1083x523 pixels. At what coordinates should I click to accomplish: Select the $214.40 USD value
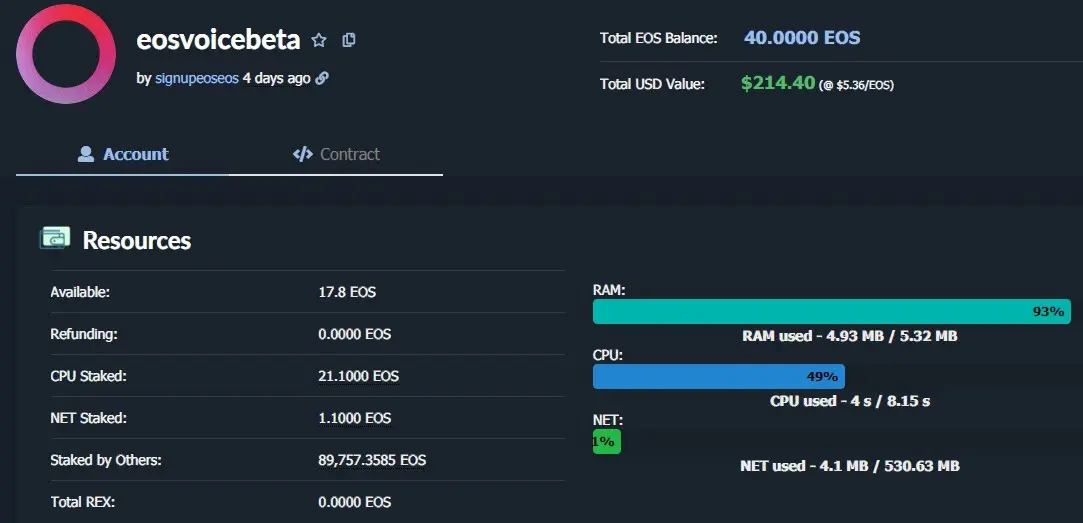[x=778, y=83]
